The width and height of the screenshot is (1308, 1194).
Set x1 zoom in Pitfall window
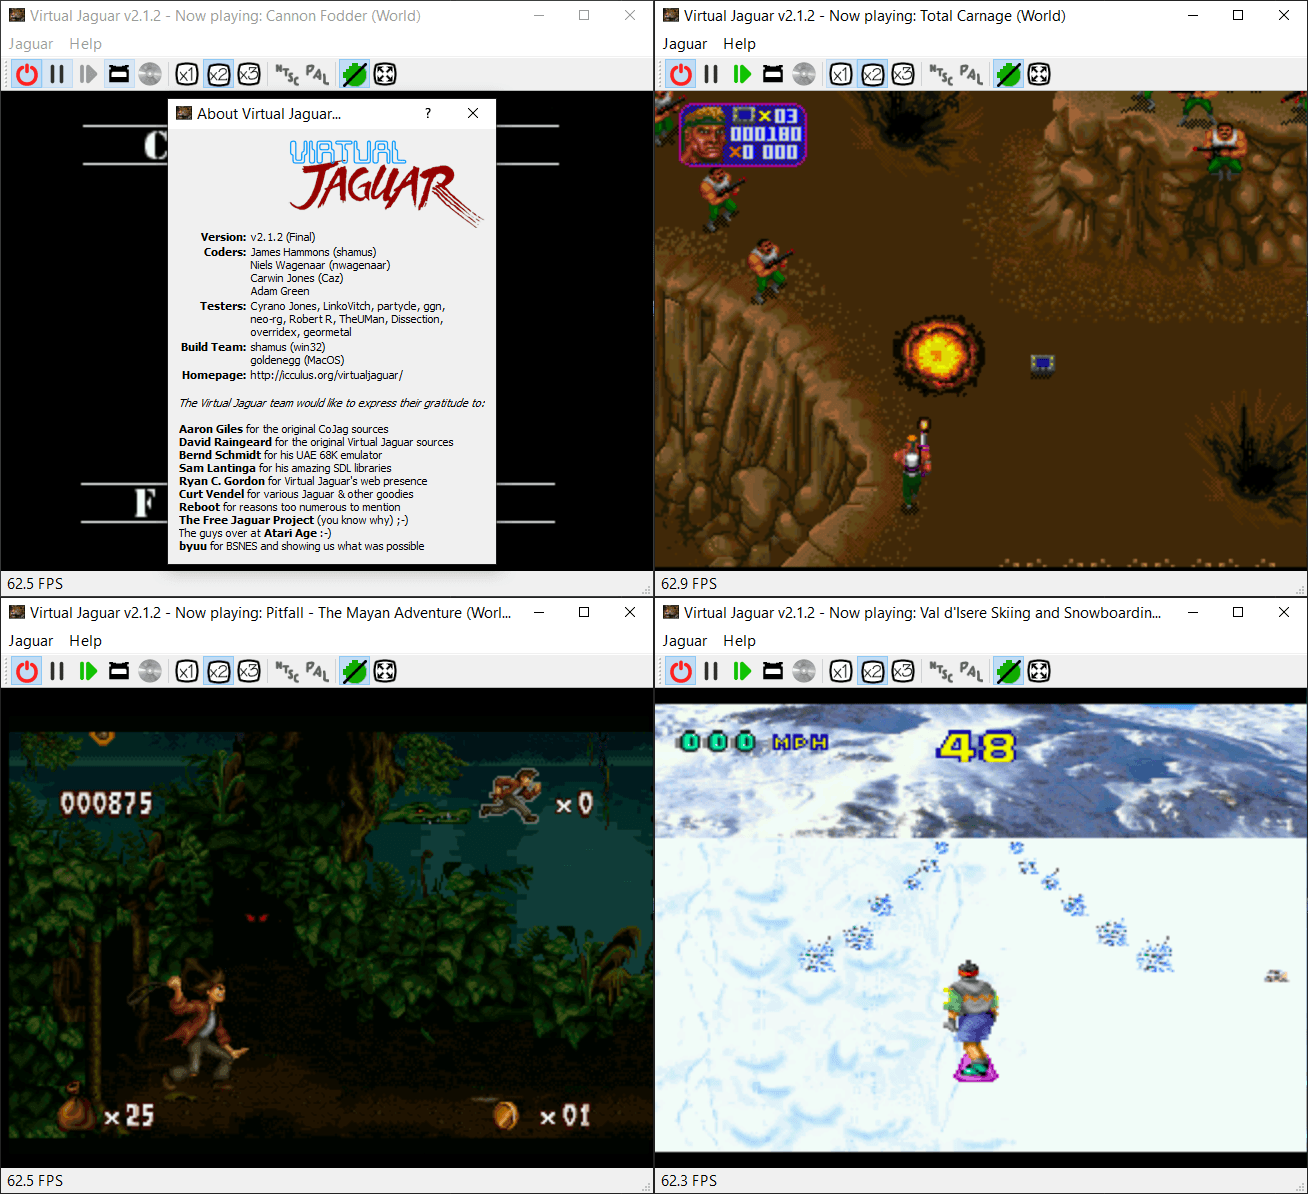[187, 671]
